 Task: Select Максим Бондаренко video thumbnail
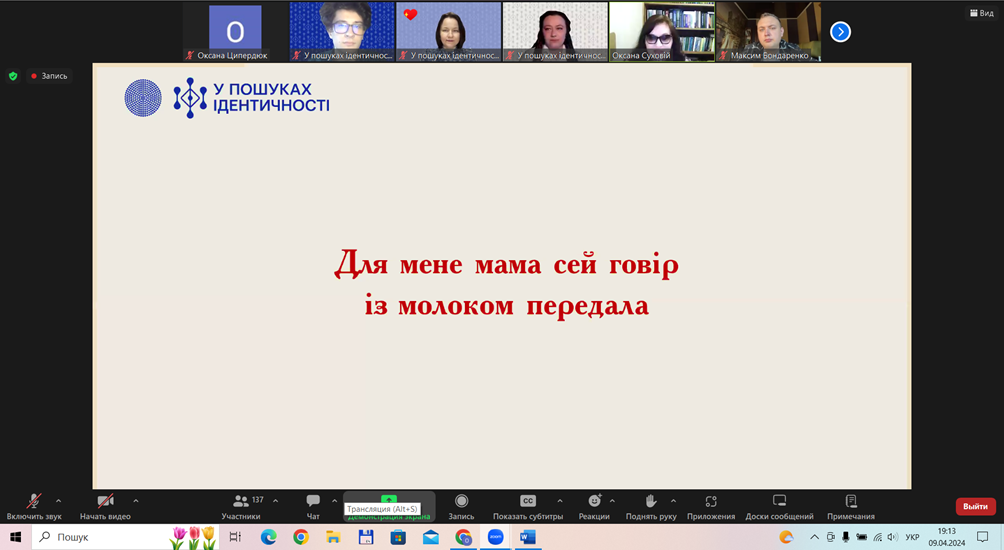tap(768, 32)
